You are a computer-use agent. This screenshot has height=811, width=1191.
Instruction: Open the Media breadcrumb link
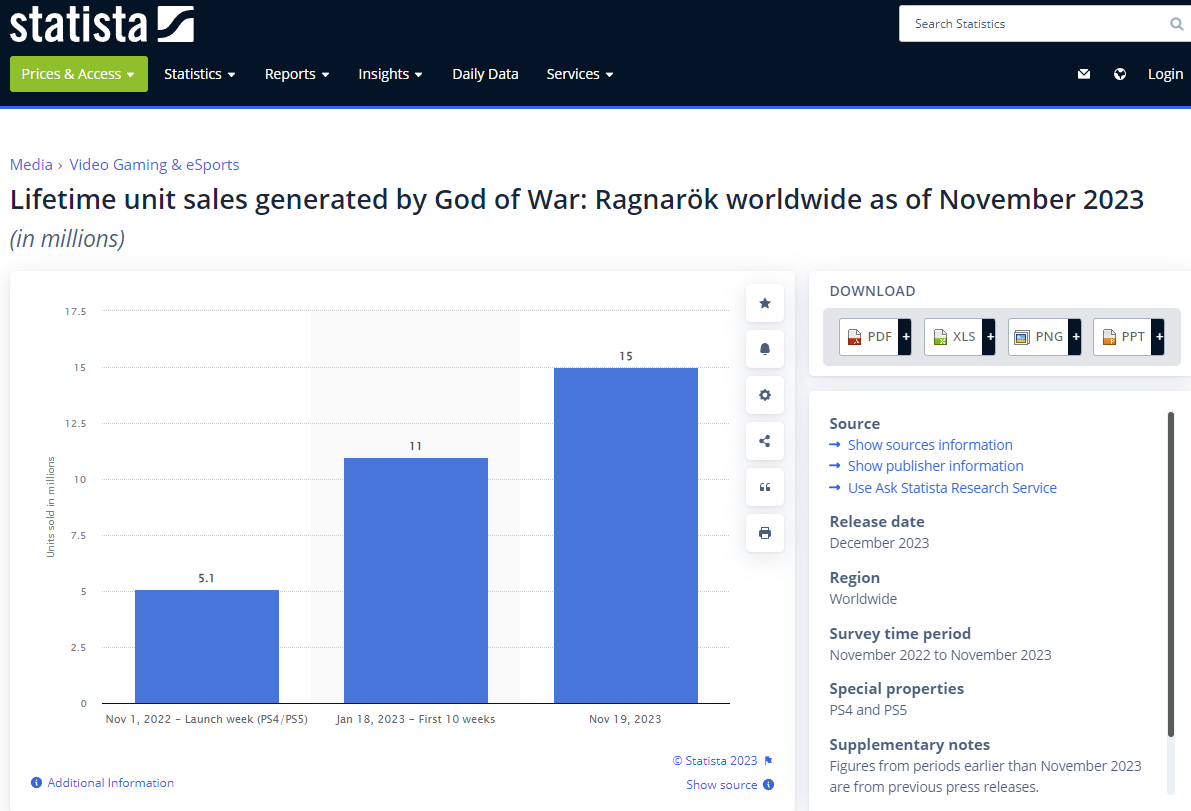click(31, 165)
